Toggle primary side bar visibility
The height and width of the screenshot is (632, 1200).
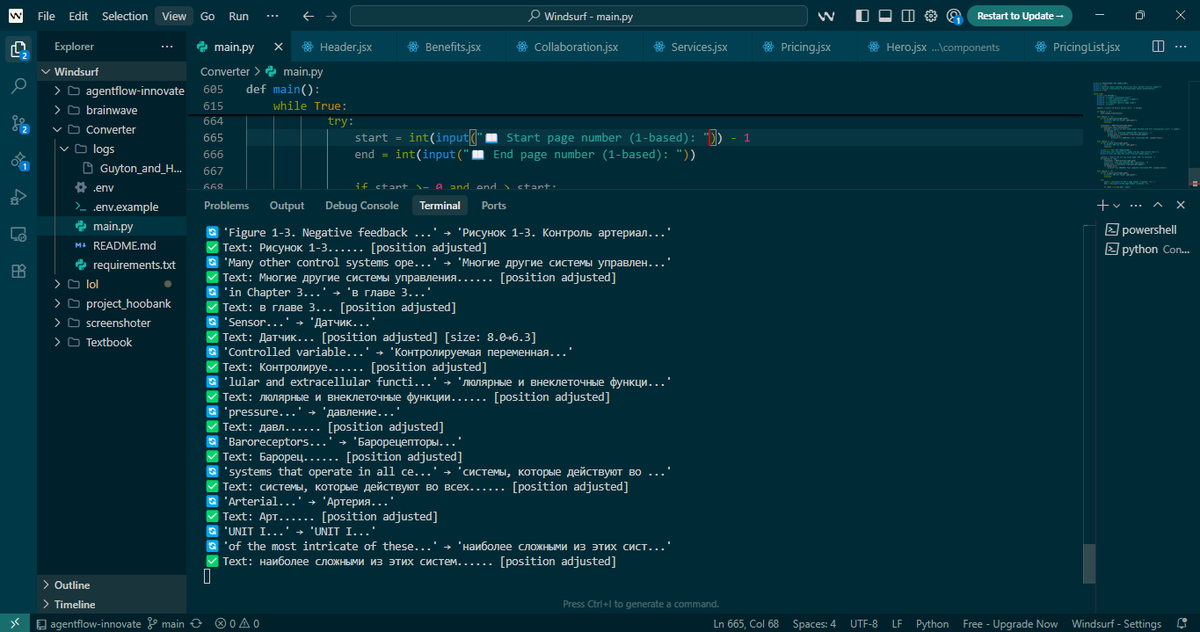coord(862,16)
